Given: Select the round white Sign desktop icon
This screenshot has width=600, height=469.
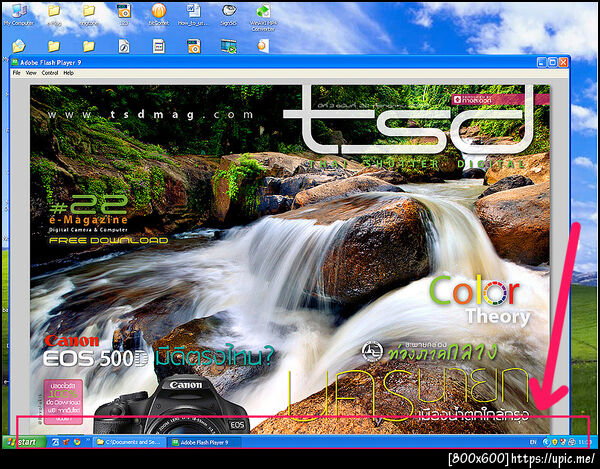Looking at the screenshot, I should coord(228,15).
